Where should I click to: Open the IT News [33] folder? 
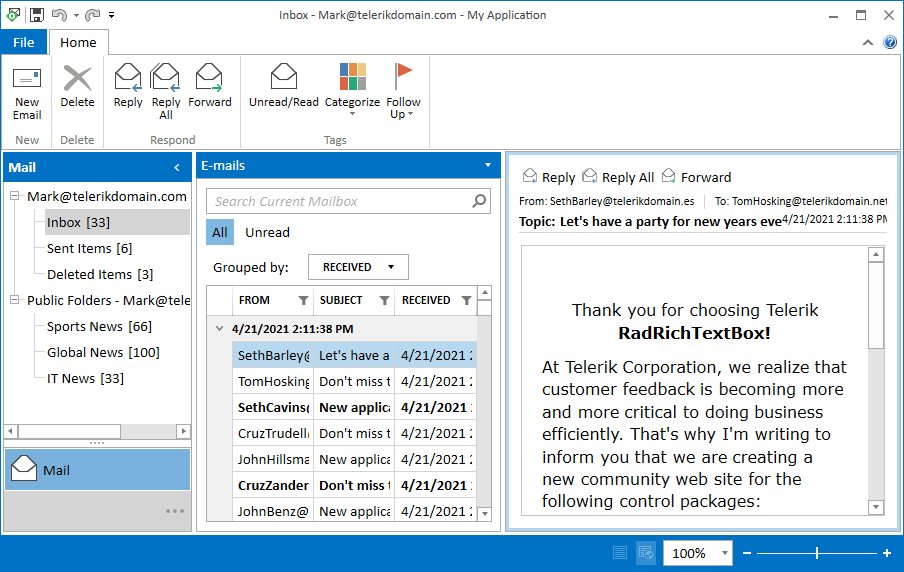pos(85,378)
